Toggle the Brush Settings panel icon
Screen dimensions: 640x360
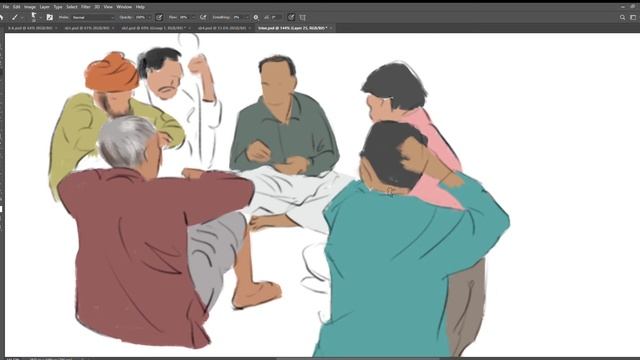pyautogui.click(x=49, y=17)
